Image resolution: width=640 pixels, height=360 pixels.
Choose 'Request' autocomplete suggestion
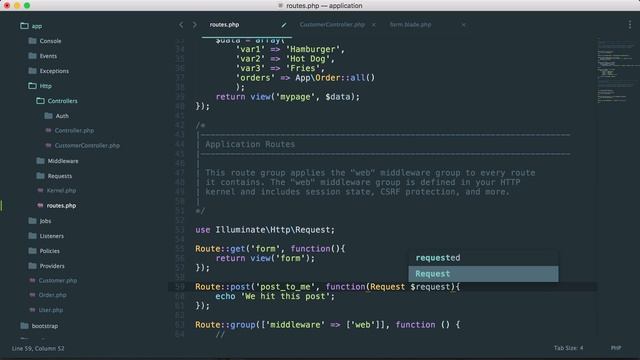point(483,274)
